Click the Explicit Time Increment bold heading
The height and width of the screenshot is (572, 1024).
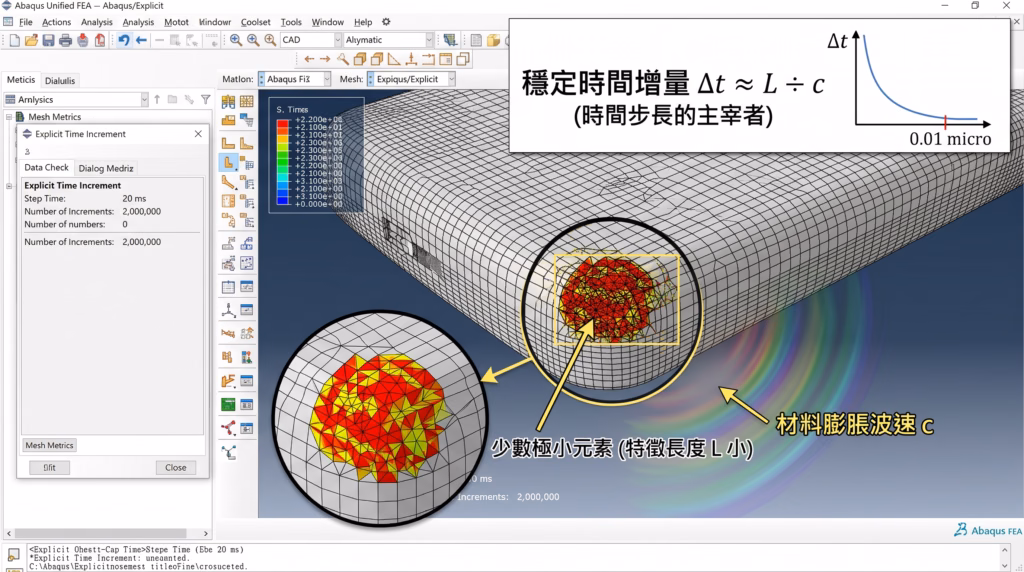72,185
